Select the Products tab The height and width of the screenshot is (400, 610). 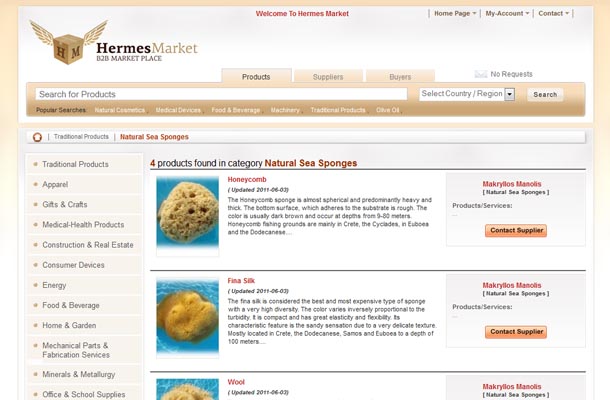click(256, 76)
